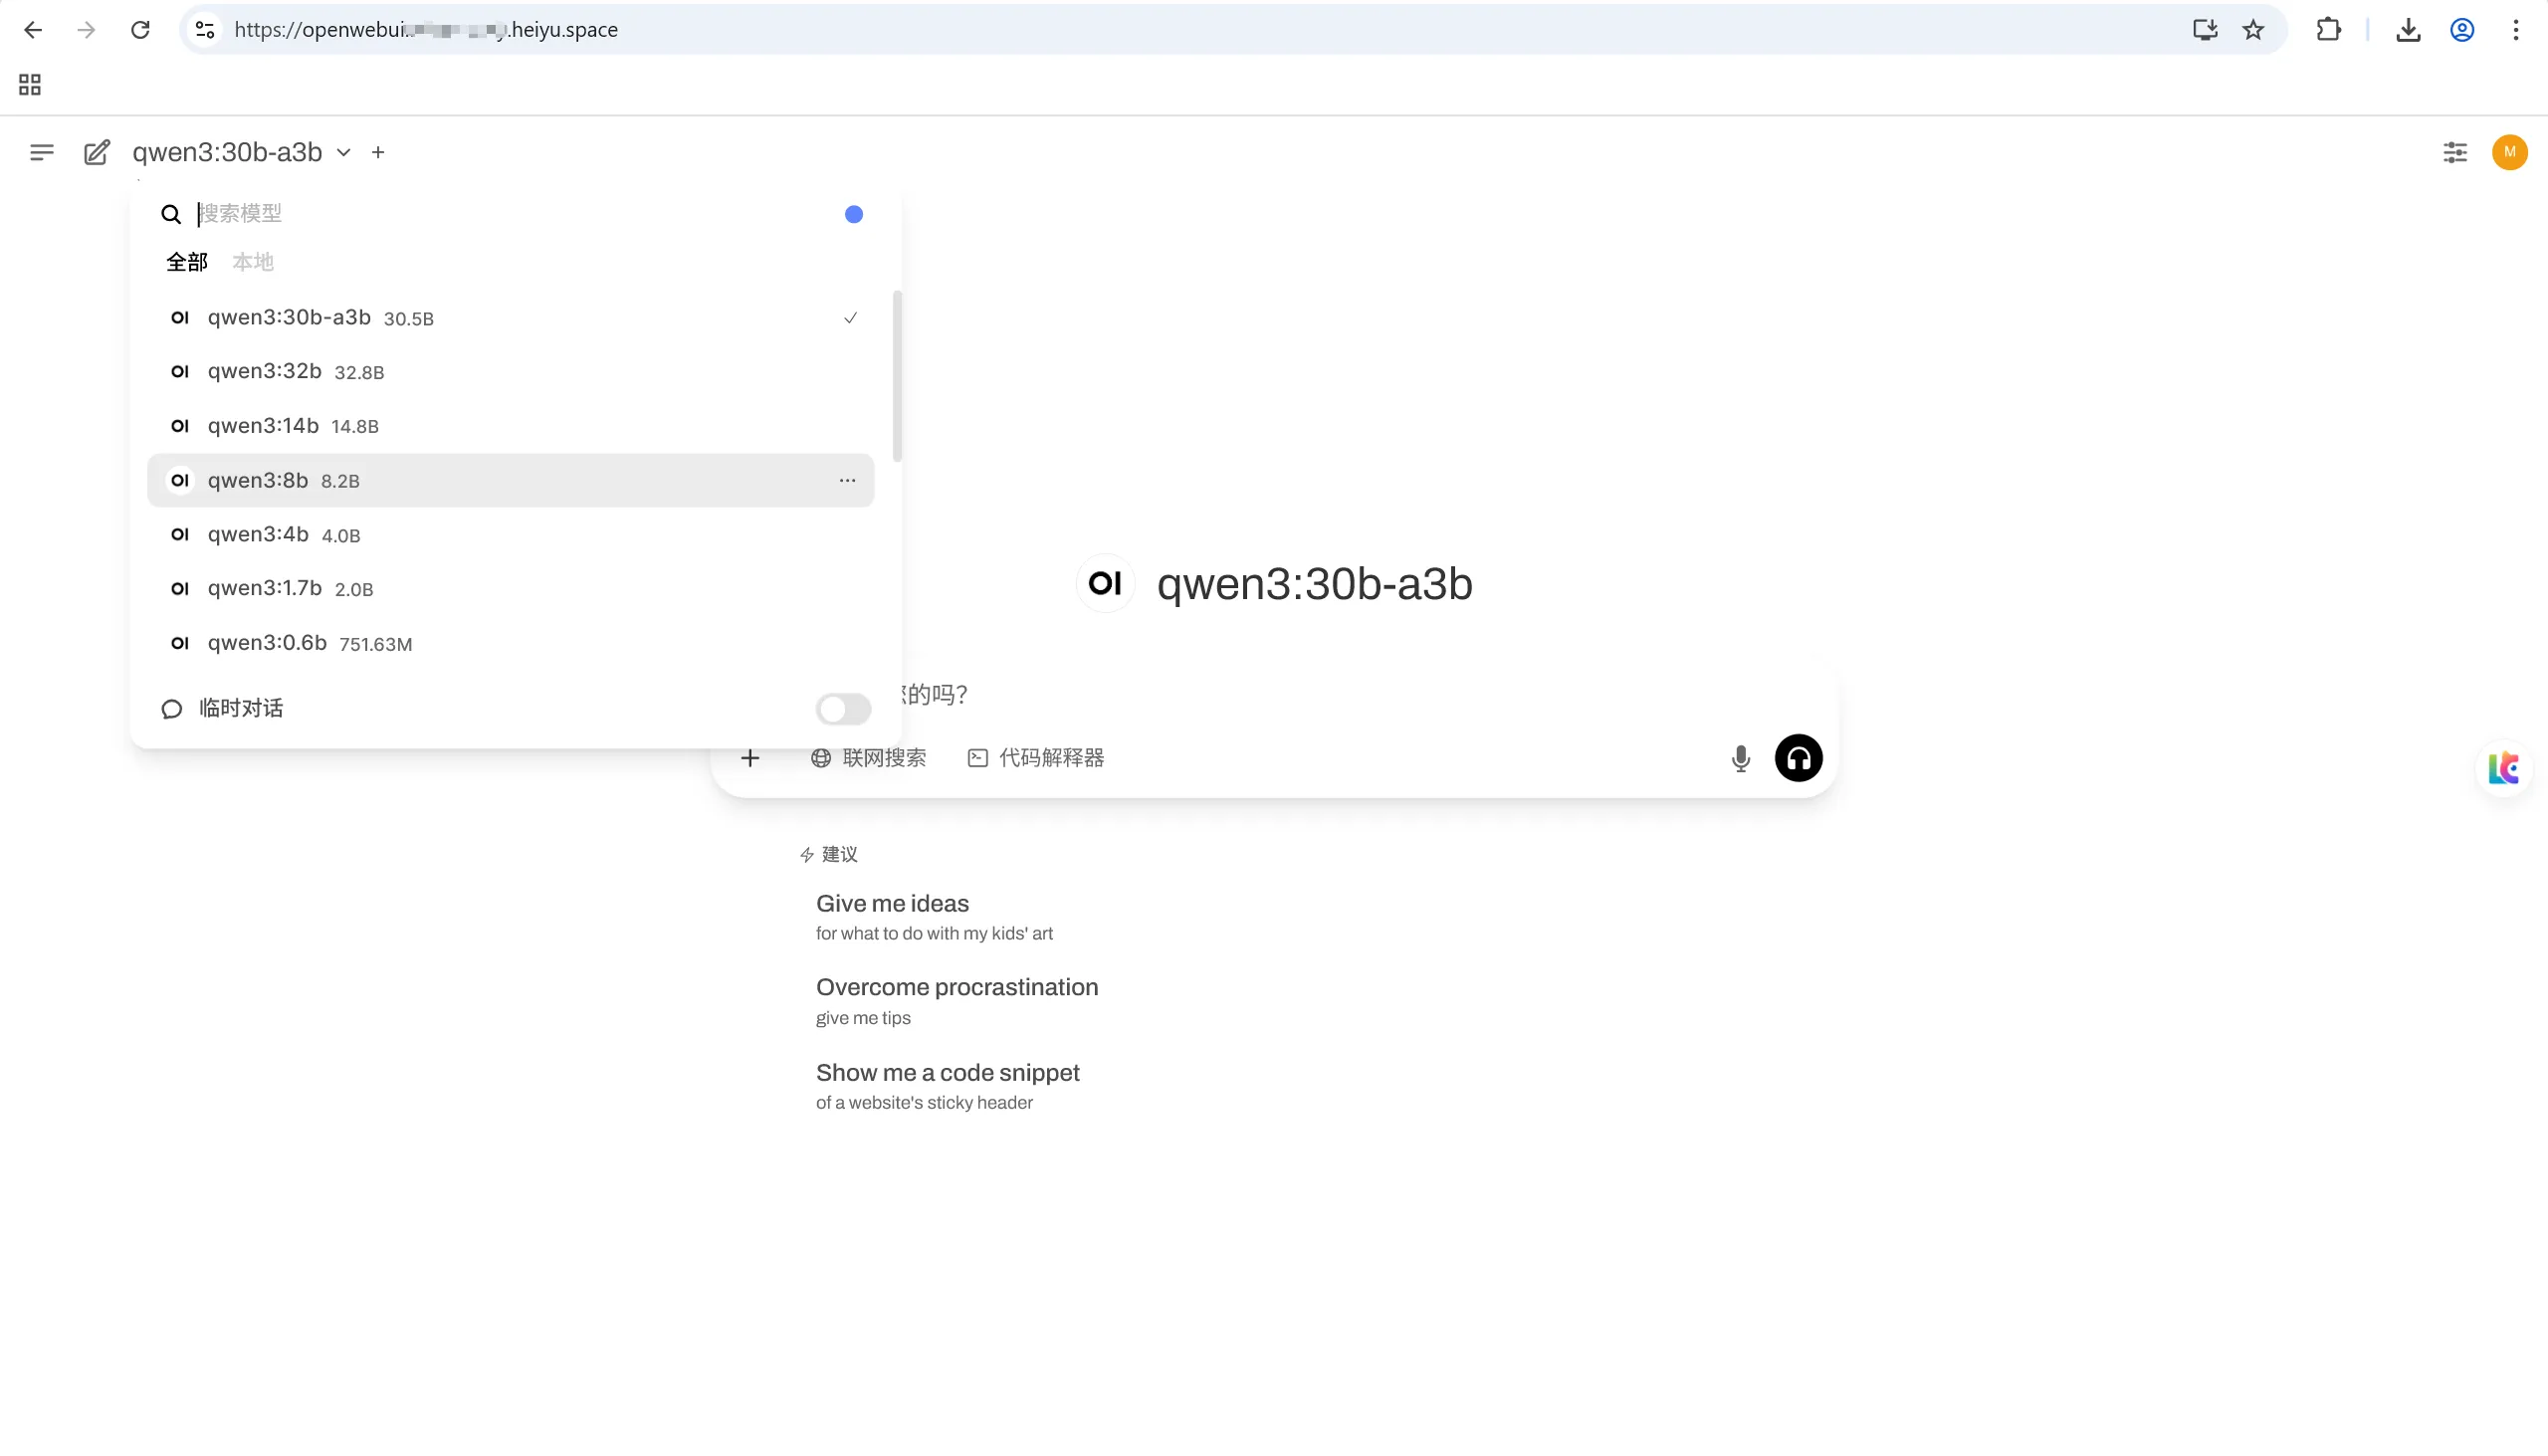
Task: Click the blue status dot beside the search field
Action: (x=854, y=214)
